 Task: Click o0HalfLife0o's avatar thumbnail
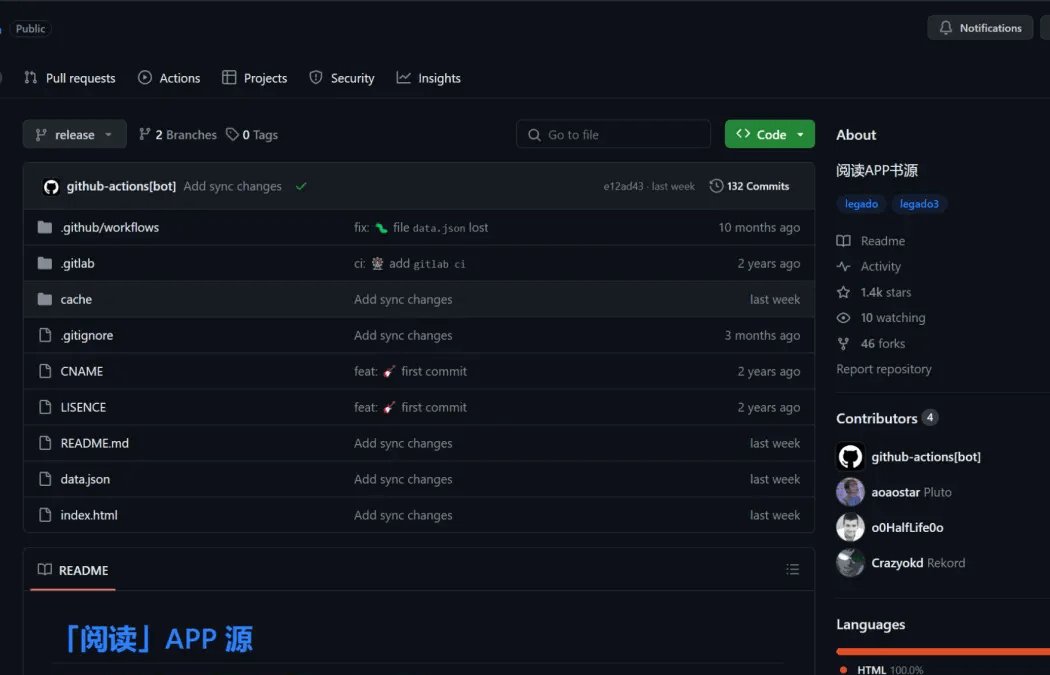click(x=850, y=528)
